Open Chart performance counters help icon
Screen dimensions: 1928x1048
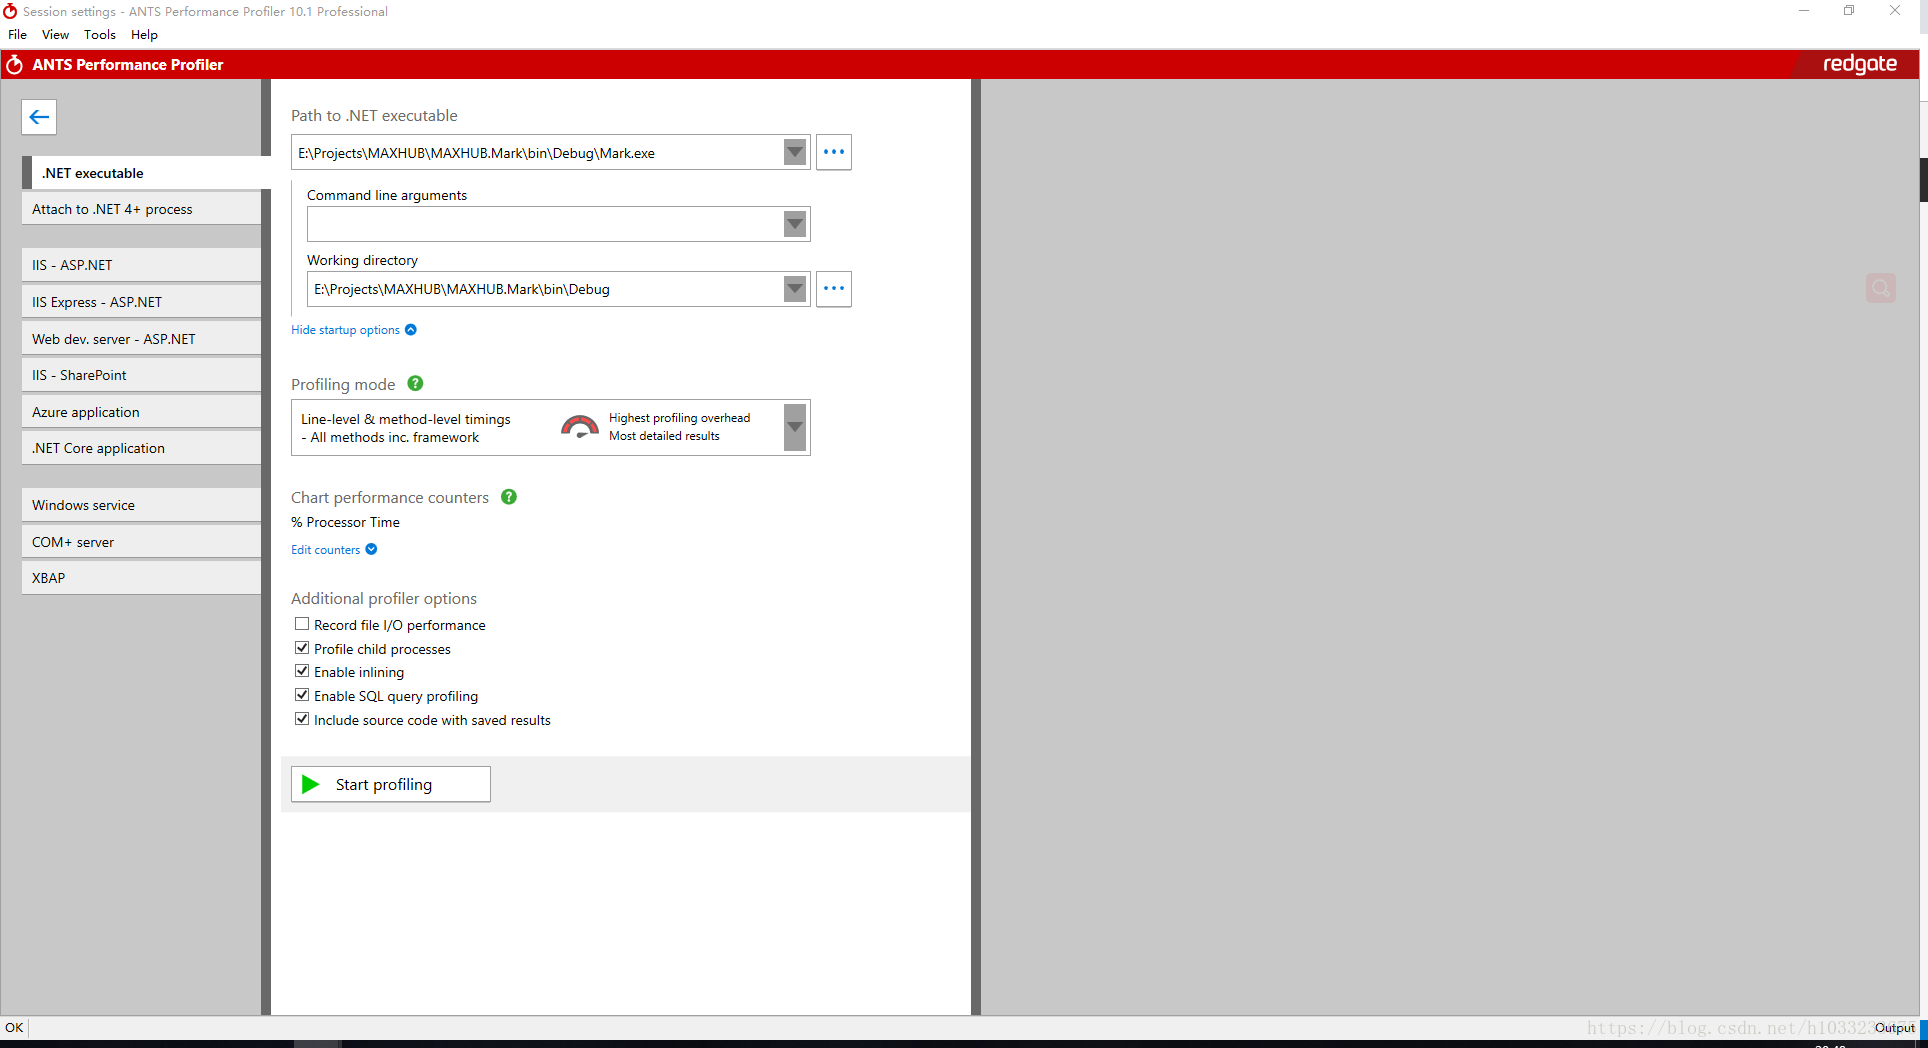click(x=508, y=496)
